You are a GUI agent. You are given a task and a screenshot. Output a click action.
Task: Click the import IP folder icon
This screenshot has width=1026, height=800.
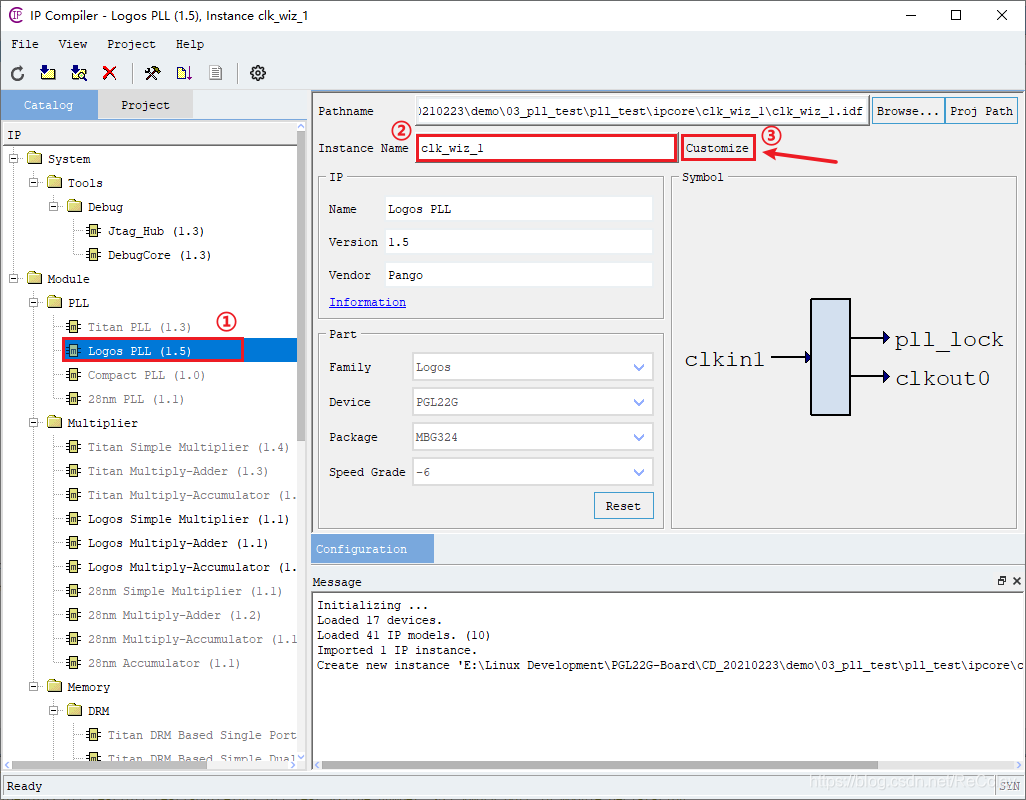[x=48, y=73]
